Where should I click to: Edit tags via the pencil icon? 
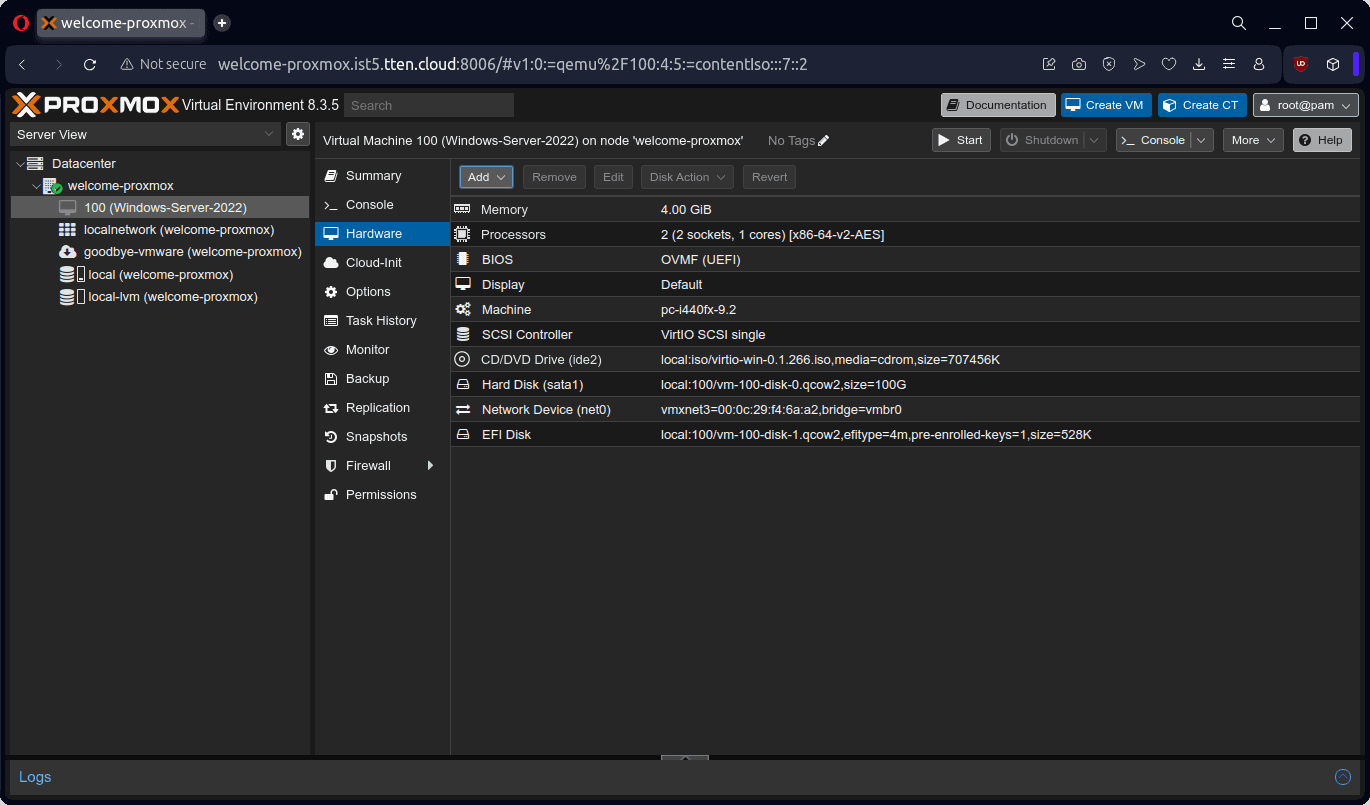(x=824, y=141)
